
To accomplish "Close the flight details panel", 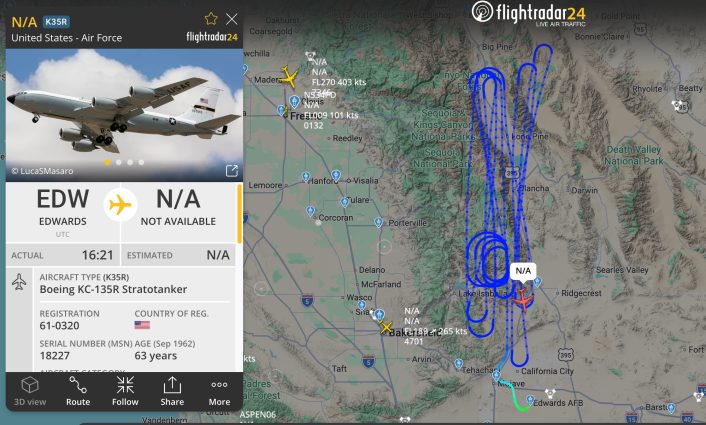I will 232,19.
